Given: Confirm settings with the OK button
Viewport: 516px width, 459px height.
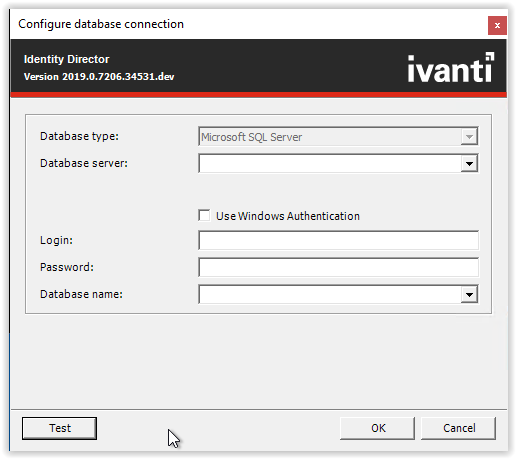Looking at the screenshot, I should [378, 428].
